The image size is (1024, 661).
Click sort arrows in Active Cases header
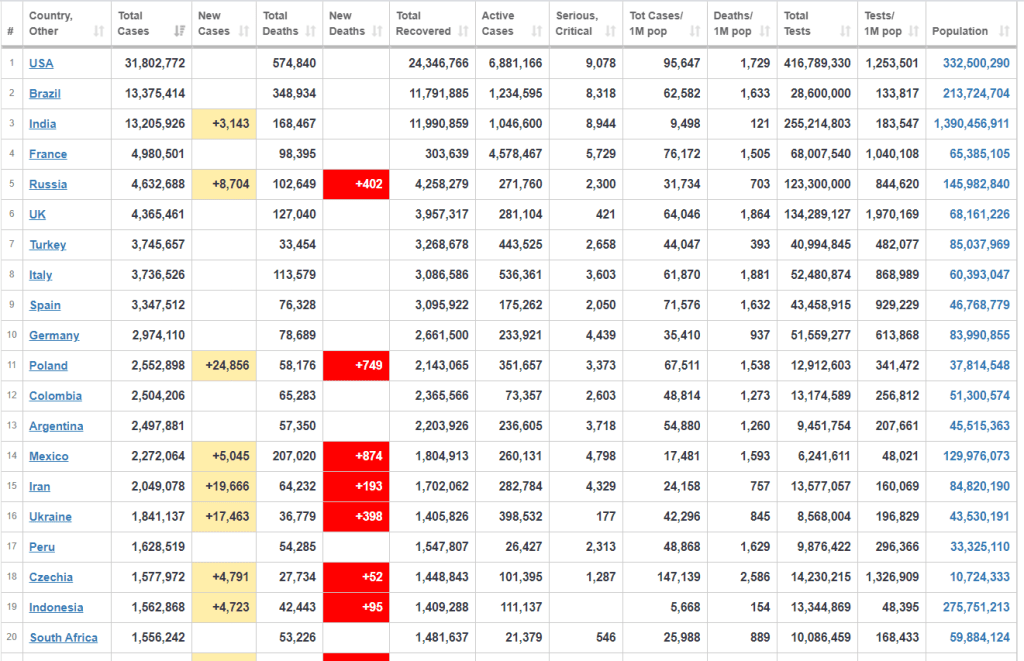pyautogui.click(x=535, y=32)
